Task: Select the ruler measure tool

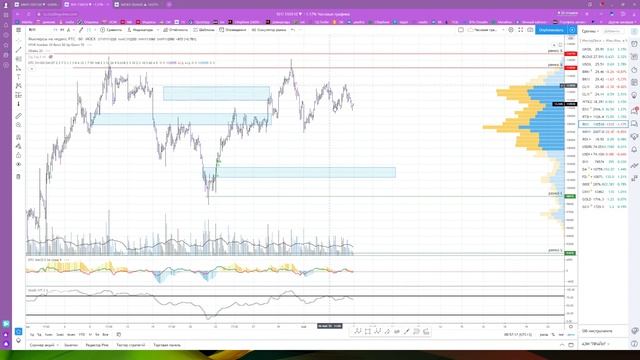Action: [18, 116]
